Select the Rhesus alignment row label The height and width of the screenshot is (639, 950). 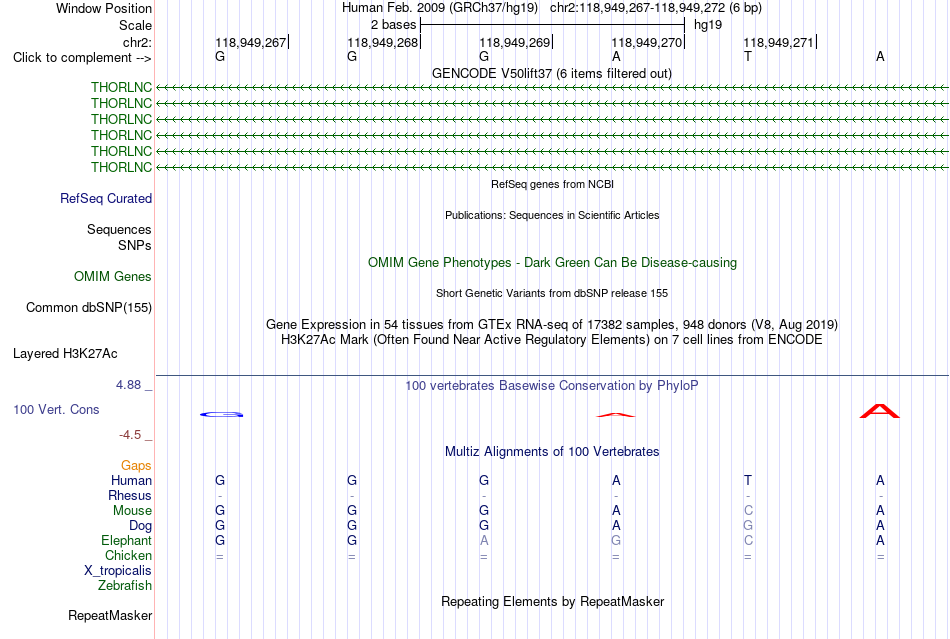(130, 495)
